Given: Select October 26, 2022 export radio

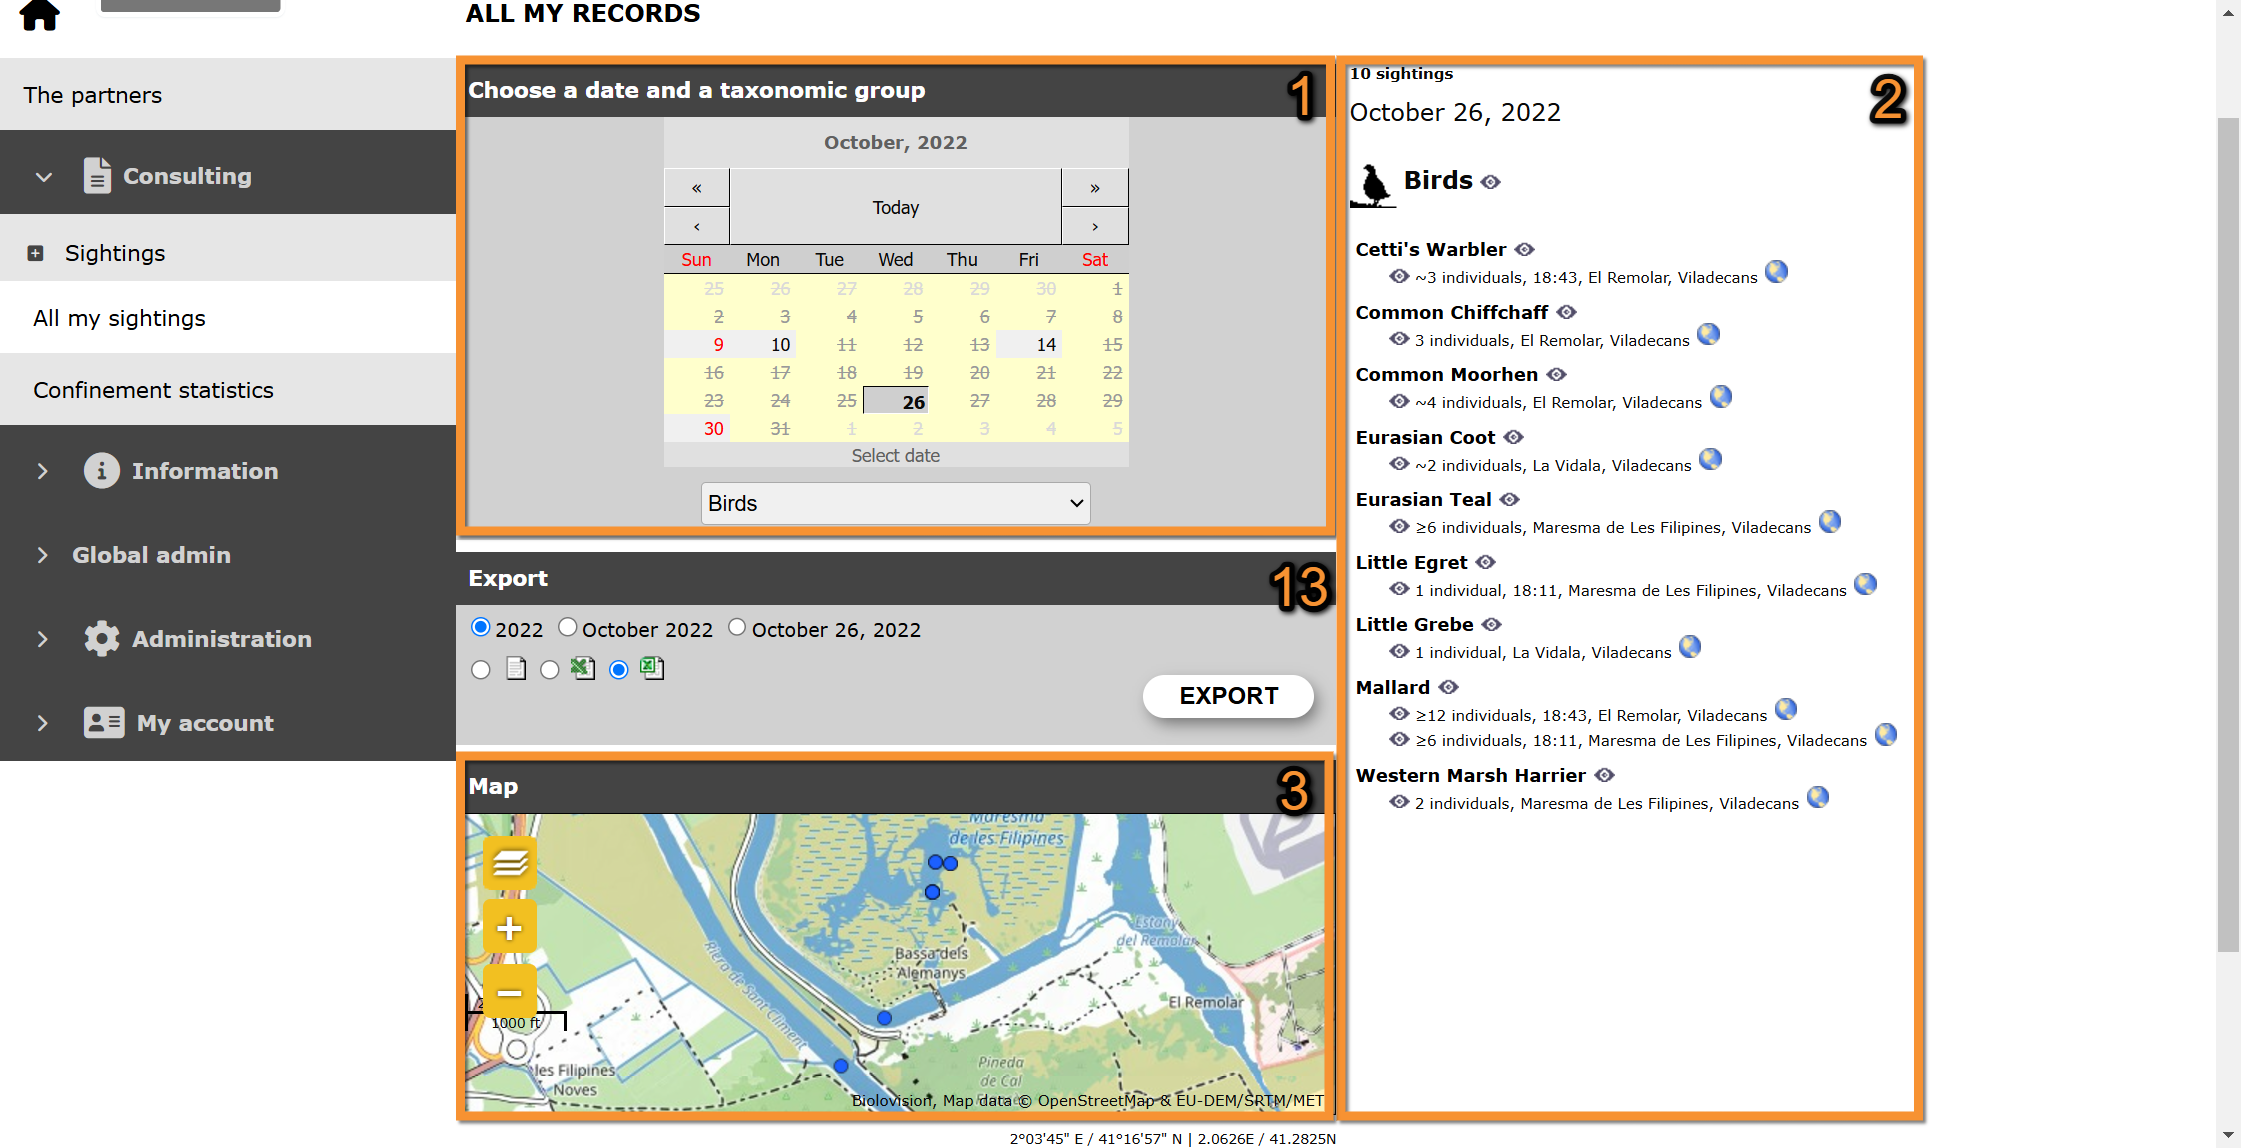Looking at the screenshot, I should (737, 628).
